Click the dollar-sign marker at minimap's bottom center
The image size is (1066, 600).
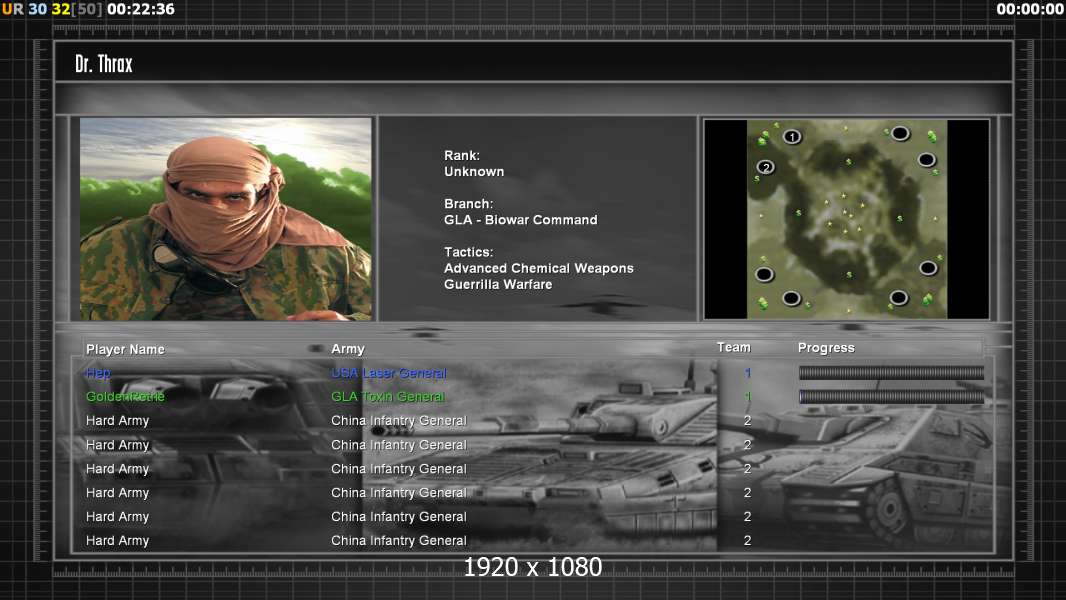848,274
